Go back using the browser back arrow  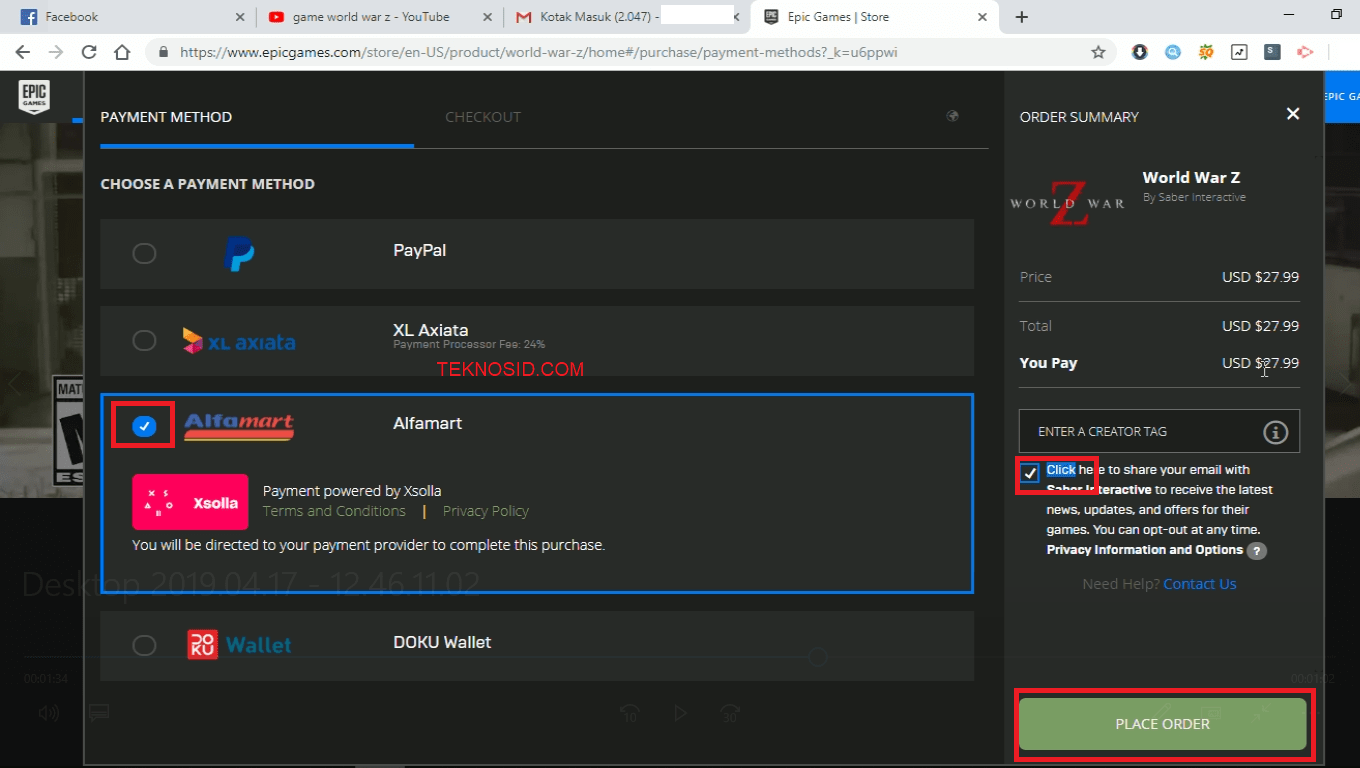click(23, 52)
